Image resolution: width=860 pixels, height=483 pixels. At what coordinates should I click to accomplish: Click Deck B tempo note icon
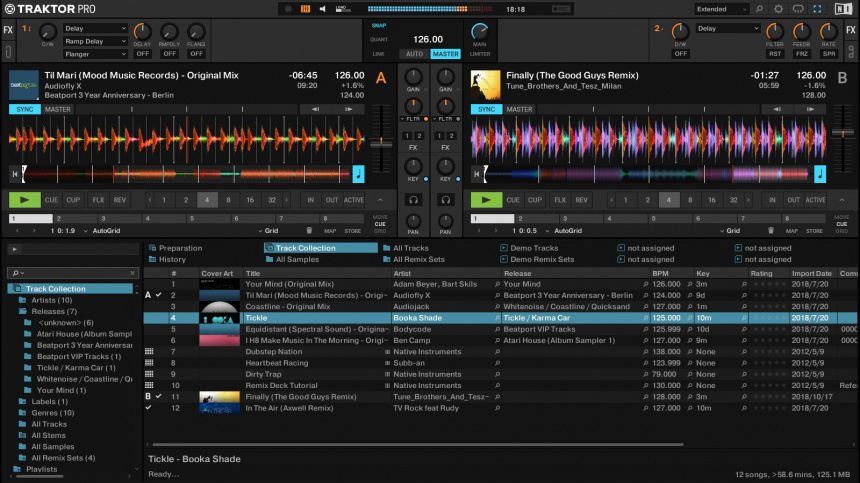click(820, 174)
